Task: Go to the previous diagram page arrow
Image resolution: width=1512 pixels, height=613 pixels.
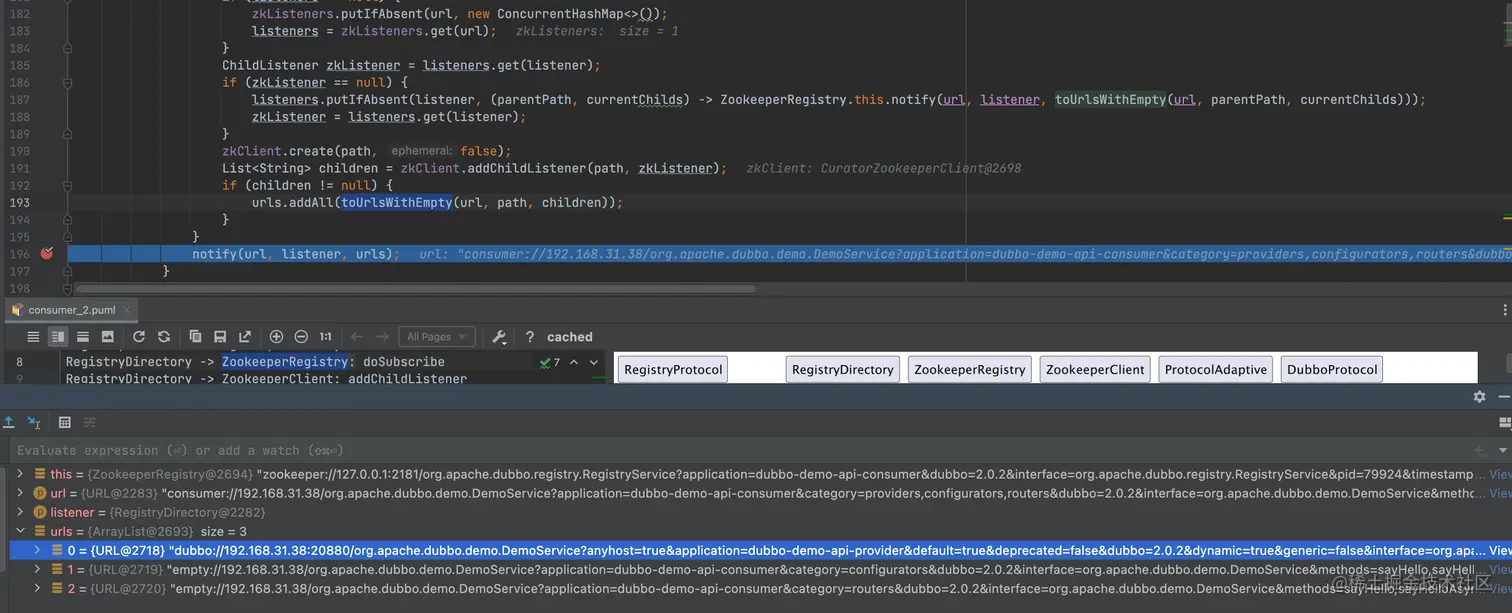Action: click(357, 337)
